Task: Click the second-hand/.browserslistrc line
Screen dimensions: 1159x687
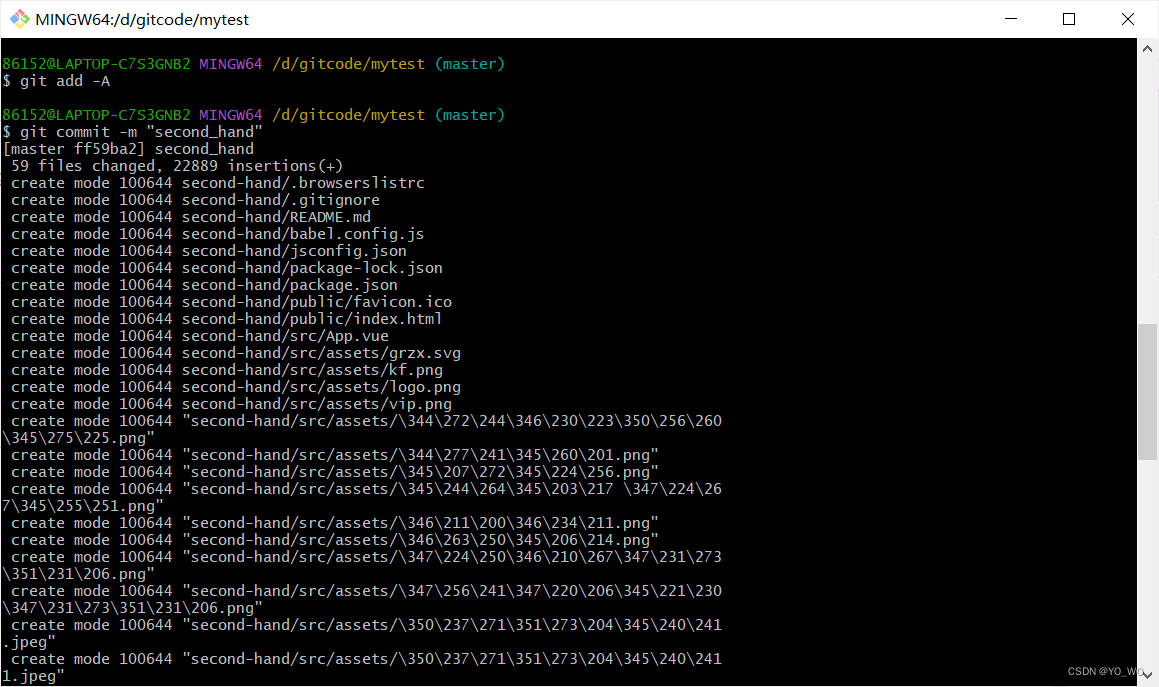Action: coord(218,183)
